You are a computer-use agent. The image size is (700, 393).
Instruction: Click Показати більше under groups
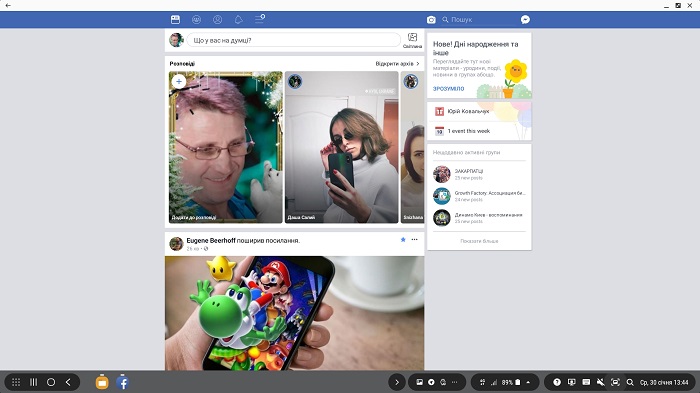(479, 241)
